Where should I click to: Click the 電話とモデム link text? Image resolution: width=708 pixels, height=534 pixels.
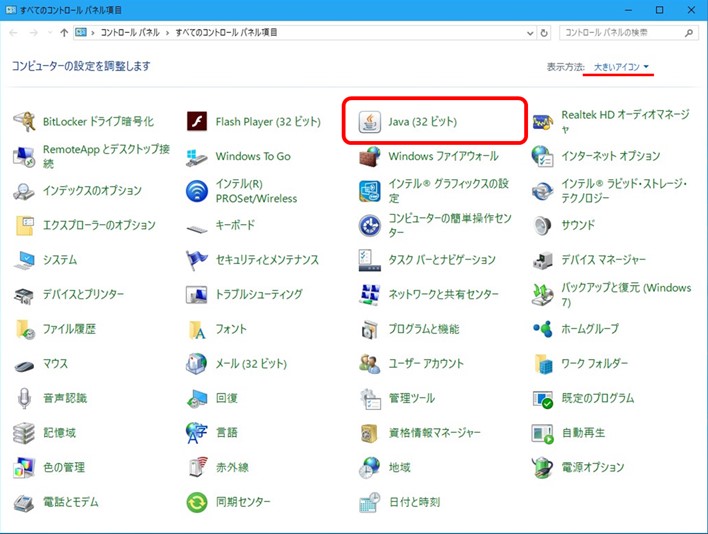click(70, 502)
